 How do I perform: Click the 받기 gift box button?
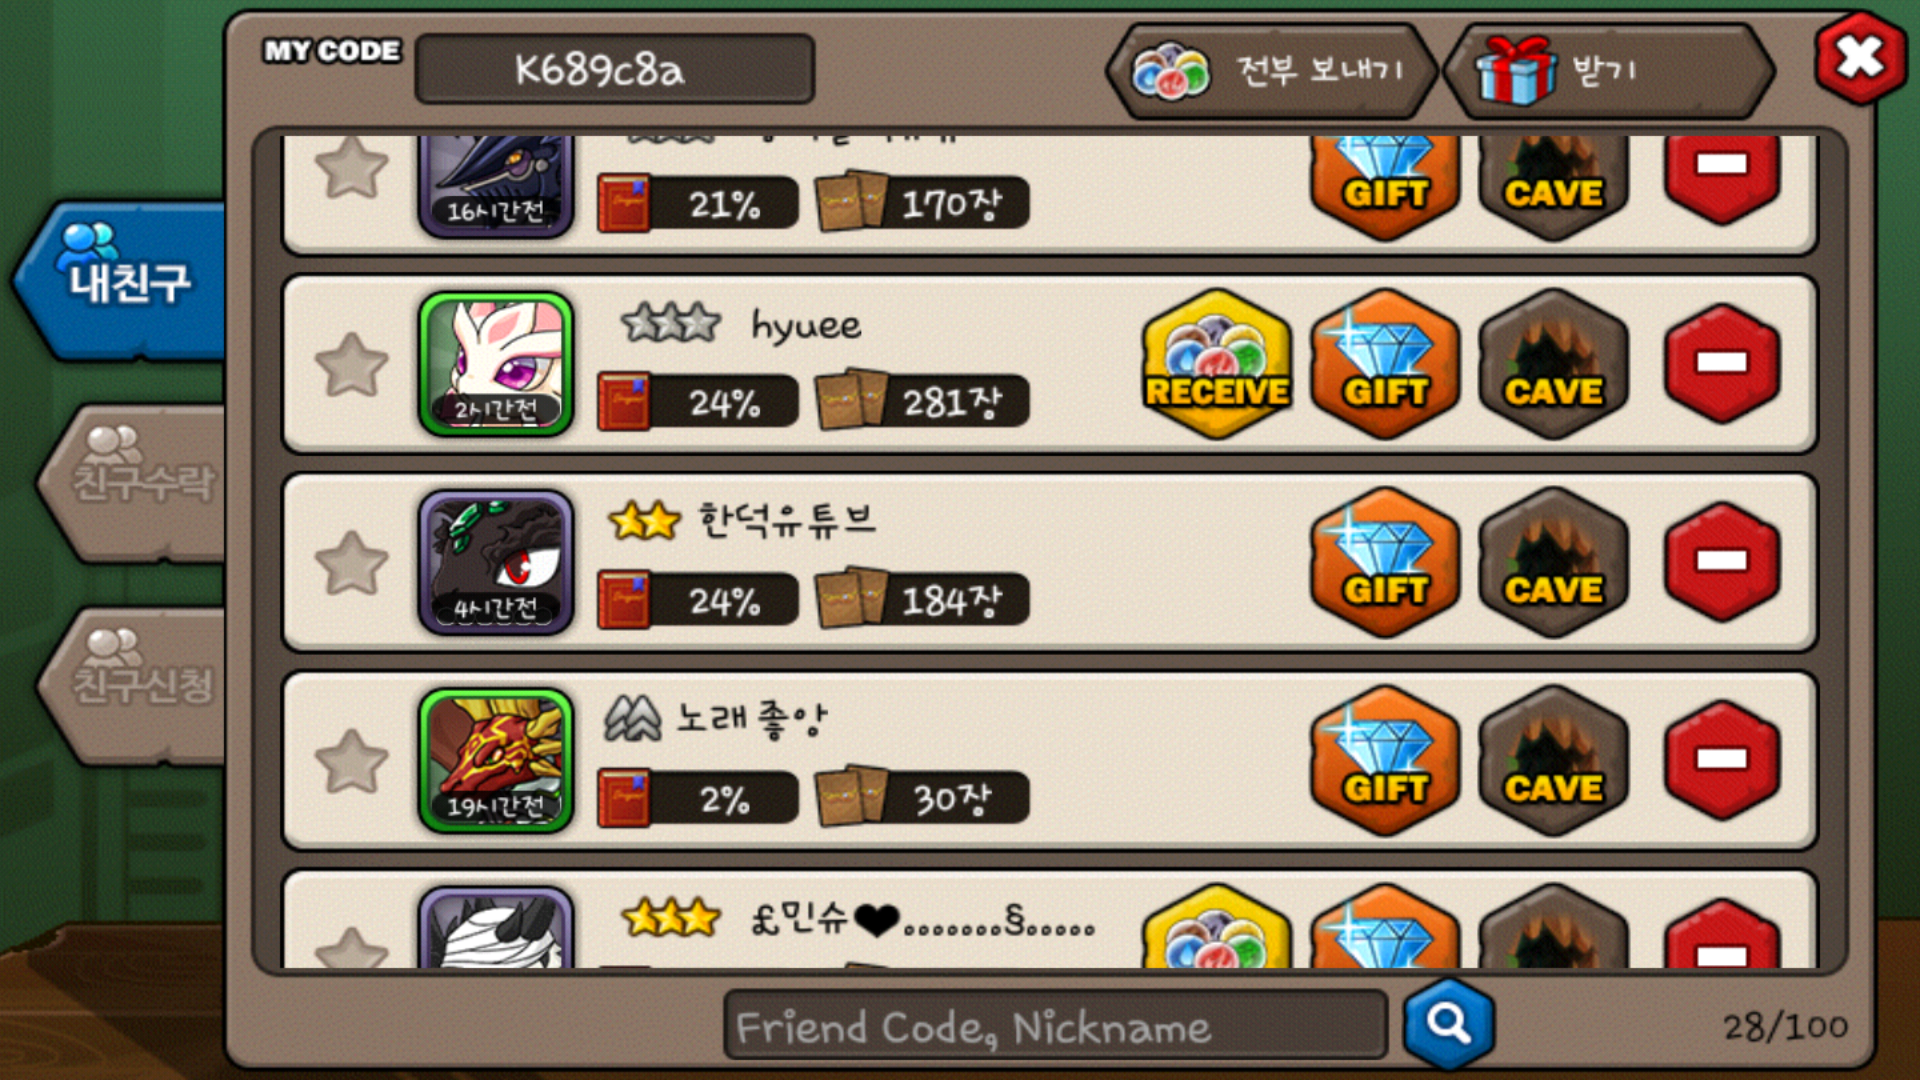(1610, 71)
